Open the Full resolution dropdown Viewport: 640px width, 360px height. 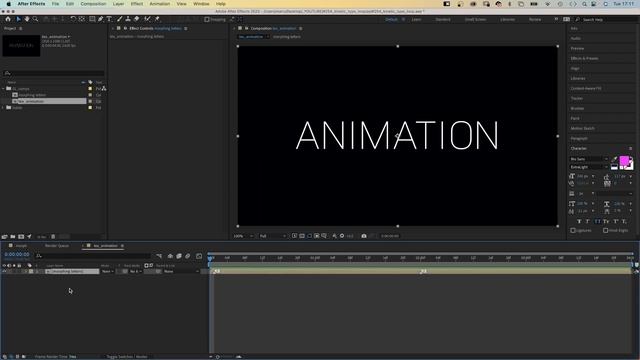(273, 236)
